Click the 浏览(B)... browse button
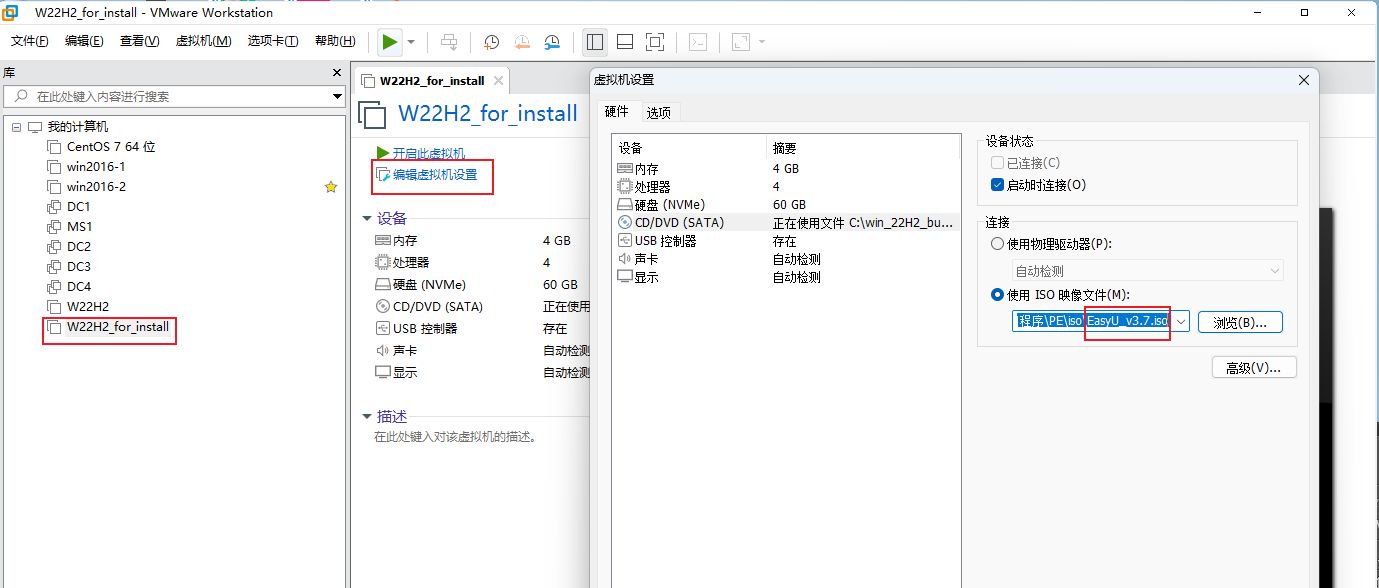The width and height of the screenshot is (1379, 588). 1239,322
